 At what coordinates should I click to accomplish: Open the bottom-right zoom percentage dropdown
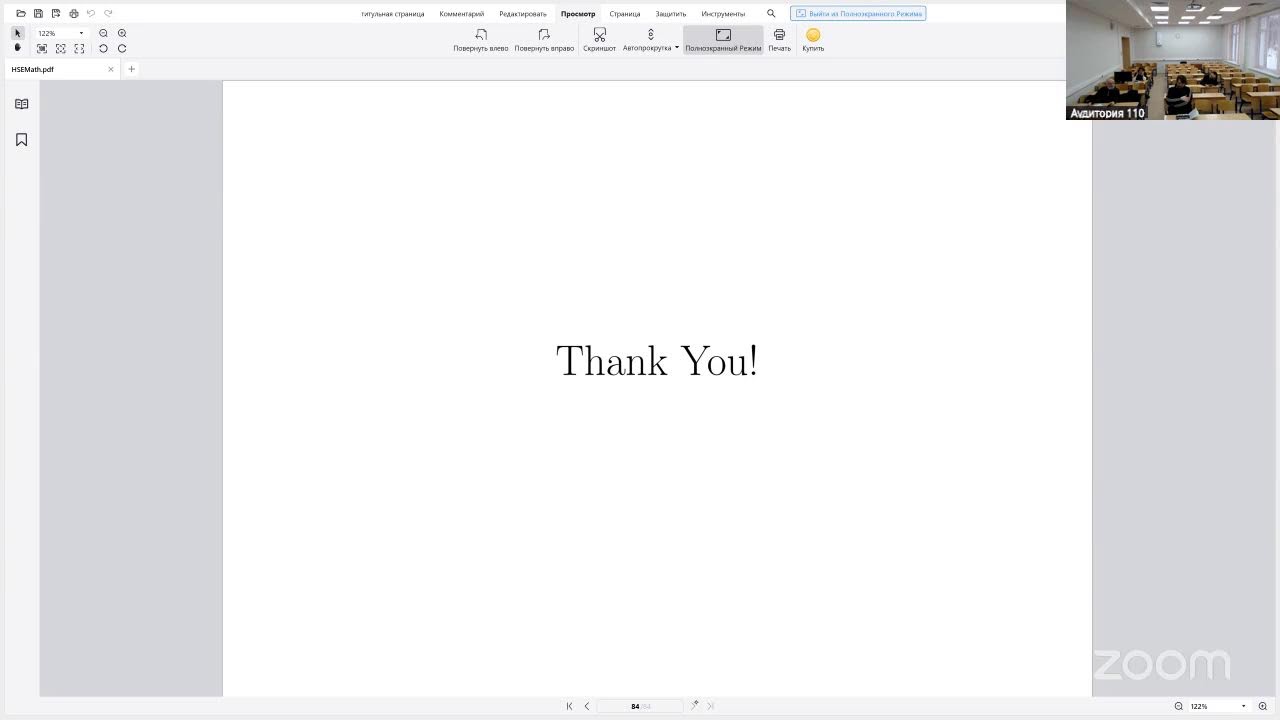tap(1244, 706)
